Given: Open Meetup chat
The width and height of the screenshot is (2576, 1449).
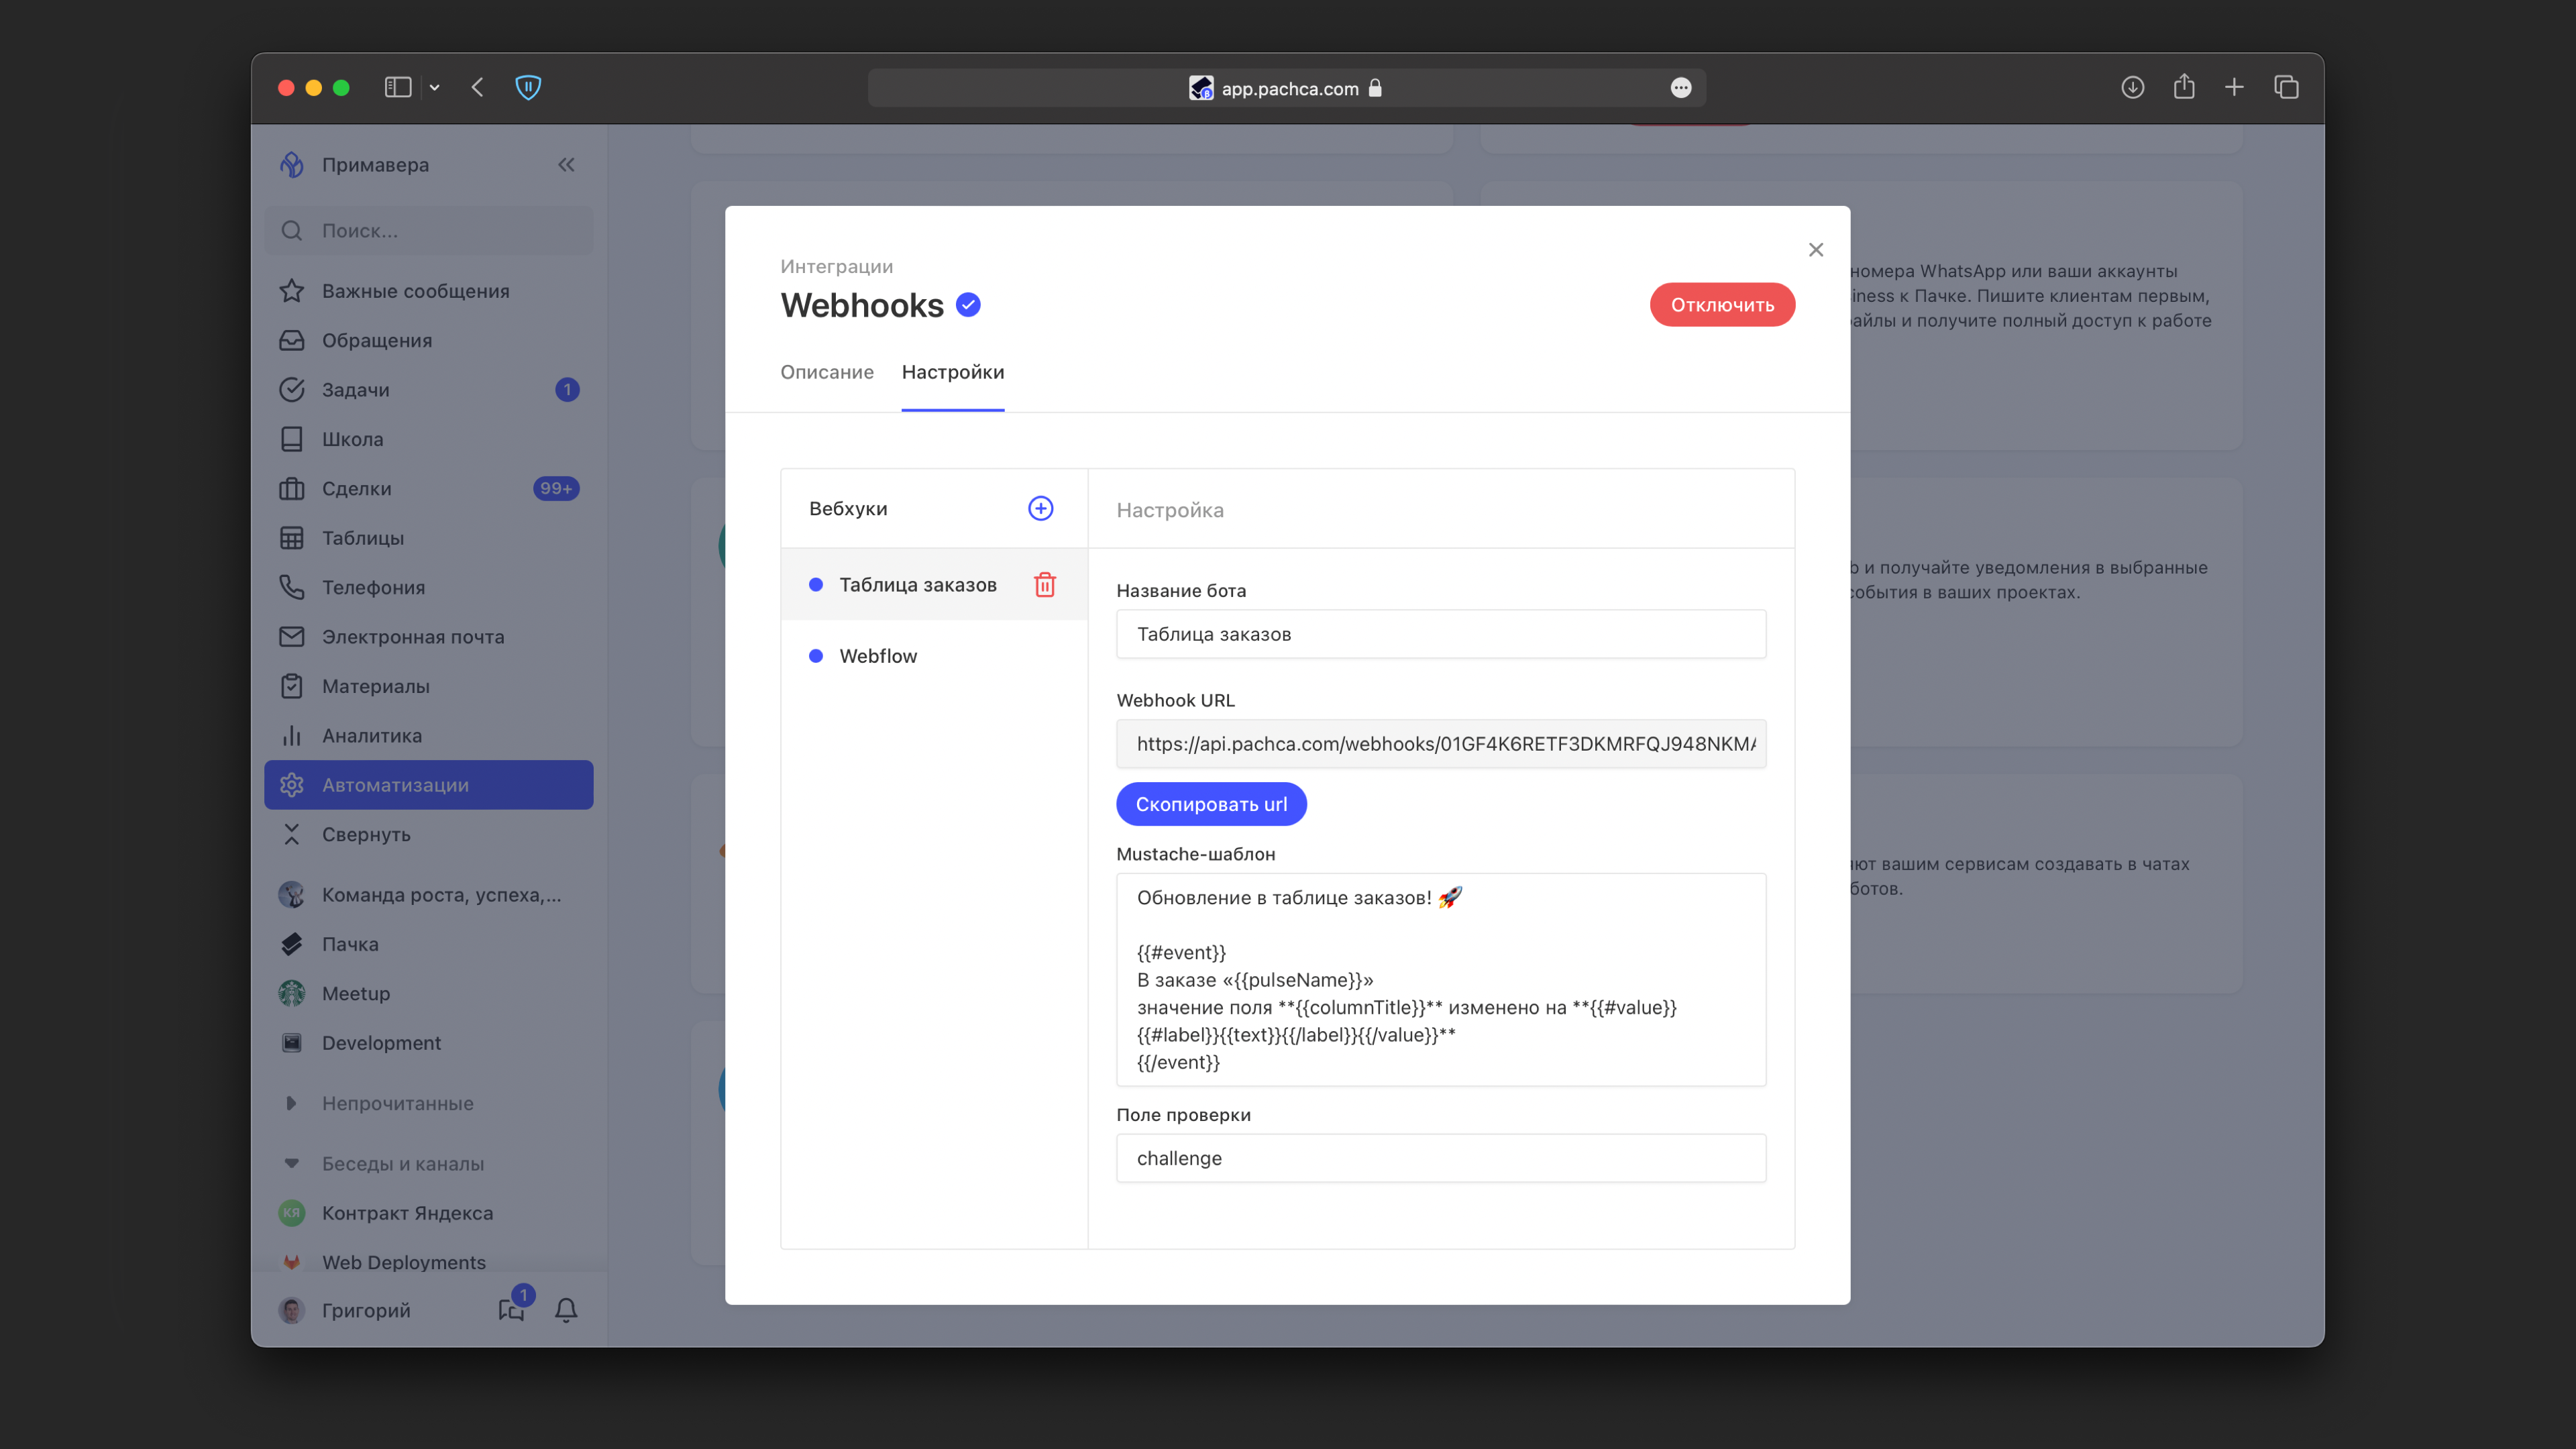Looking at the screenshot, I should [x=428, y=993].
